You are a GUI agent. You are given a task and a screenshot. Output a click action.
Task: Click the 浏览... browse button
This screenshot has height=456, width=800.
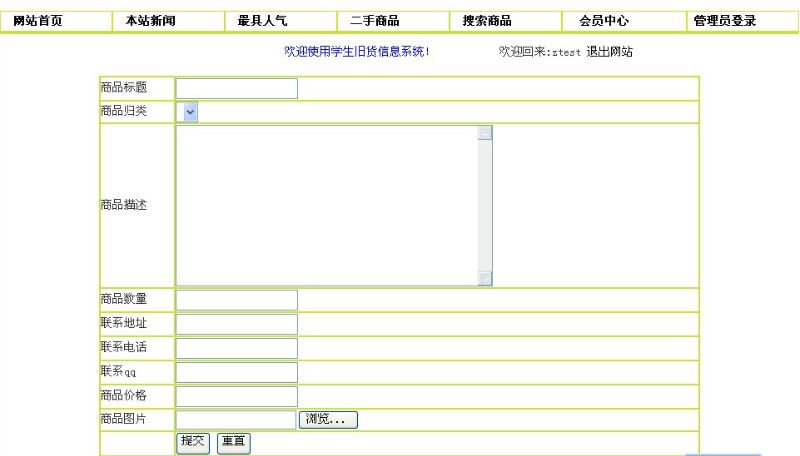click(328, 420)
